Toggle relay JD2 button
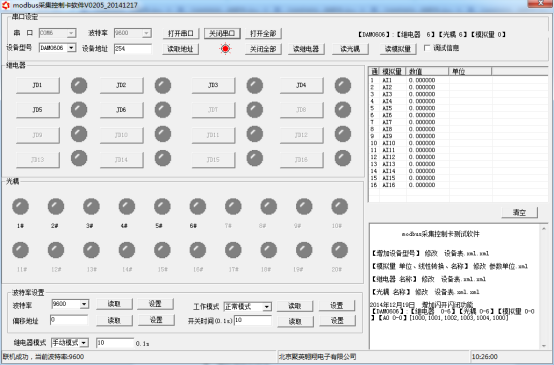Screen dimensions: 554x365 tap(121, 85)
